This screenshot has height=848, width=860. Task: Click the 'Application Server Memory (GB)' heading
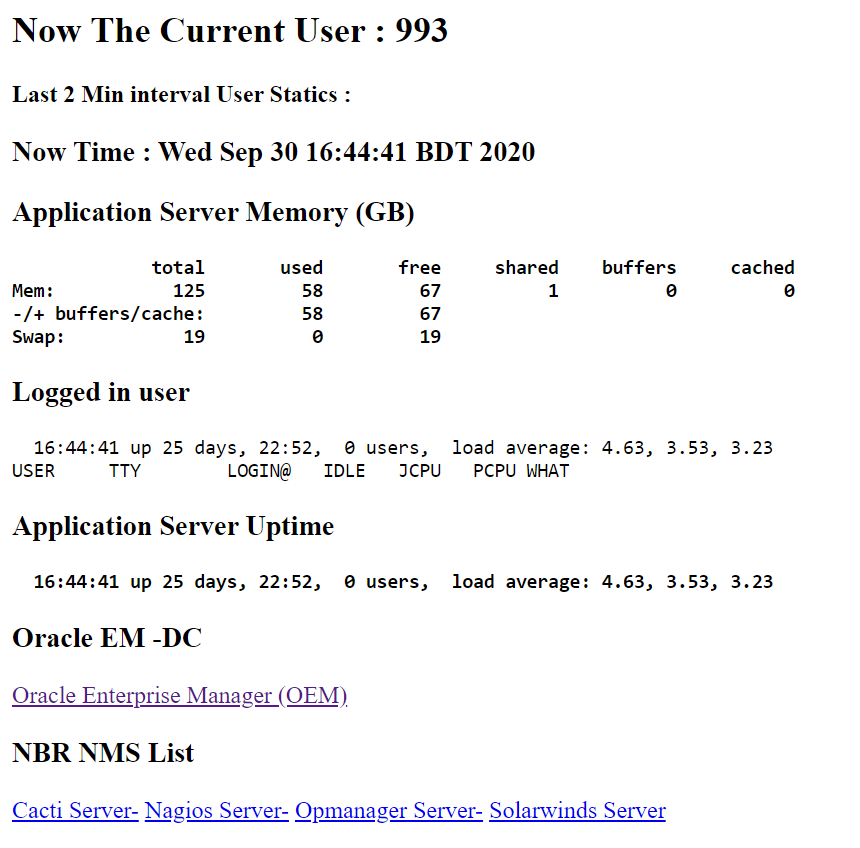pos(213,212)
